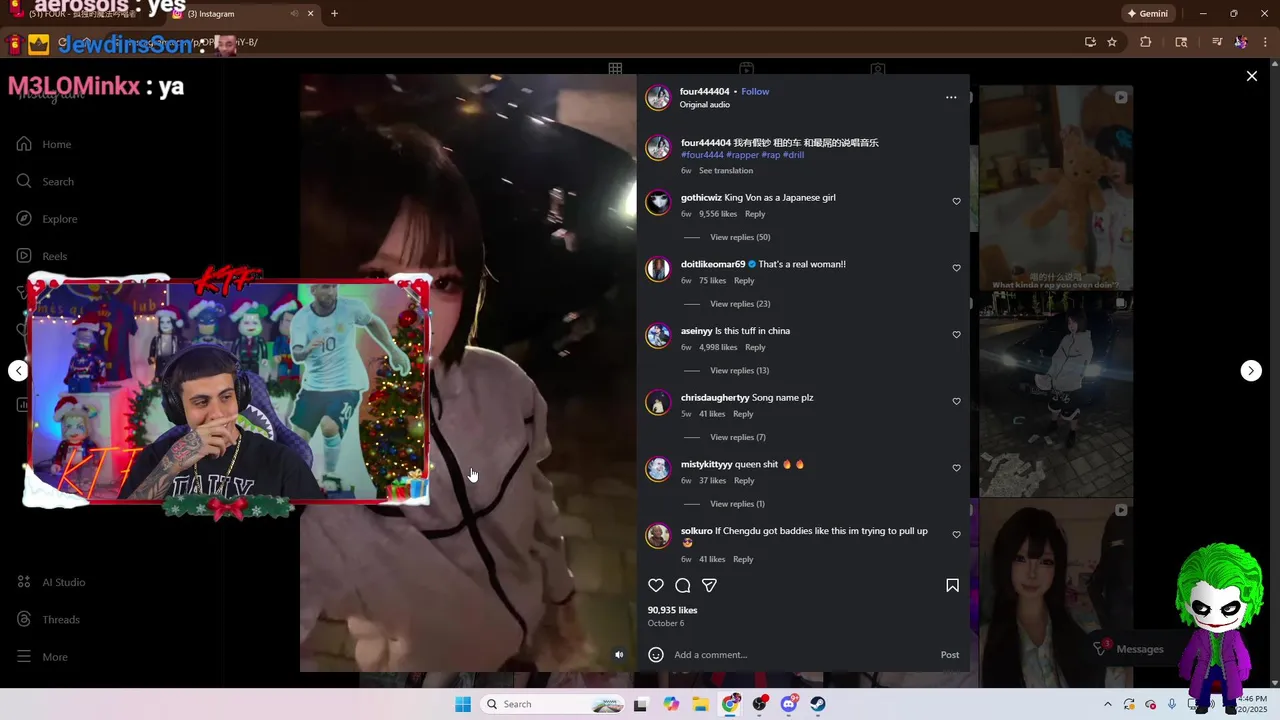Viewport: 1280px width, 720px height.
Task: Open the Gemini button in Chrome
Action: coord(1147,14)
